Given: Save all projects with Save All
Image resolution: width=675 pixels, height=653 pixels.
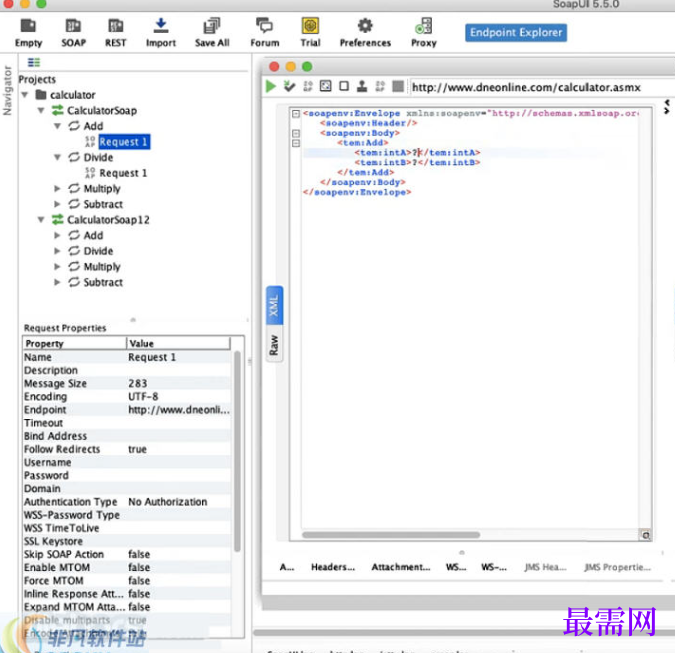Looking at the screenshot, I should click(x=212, y=33).
